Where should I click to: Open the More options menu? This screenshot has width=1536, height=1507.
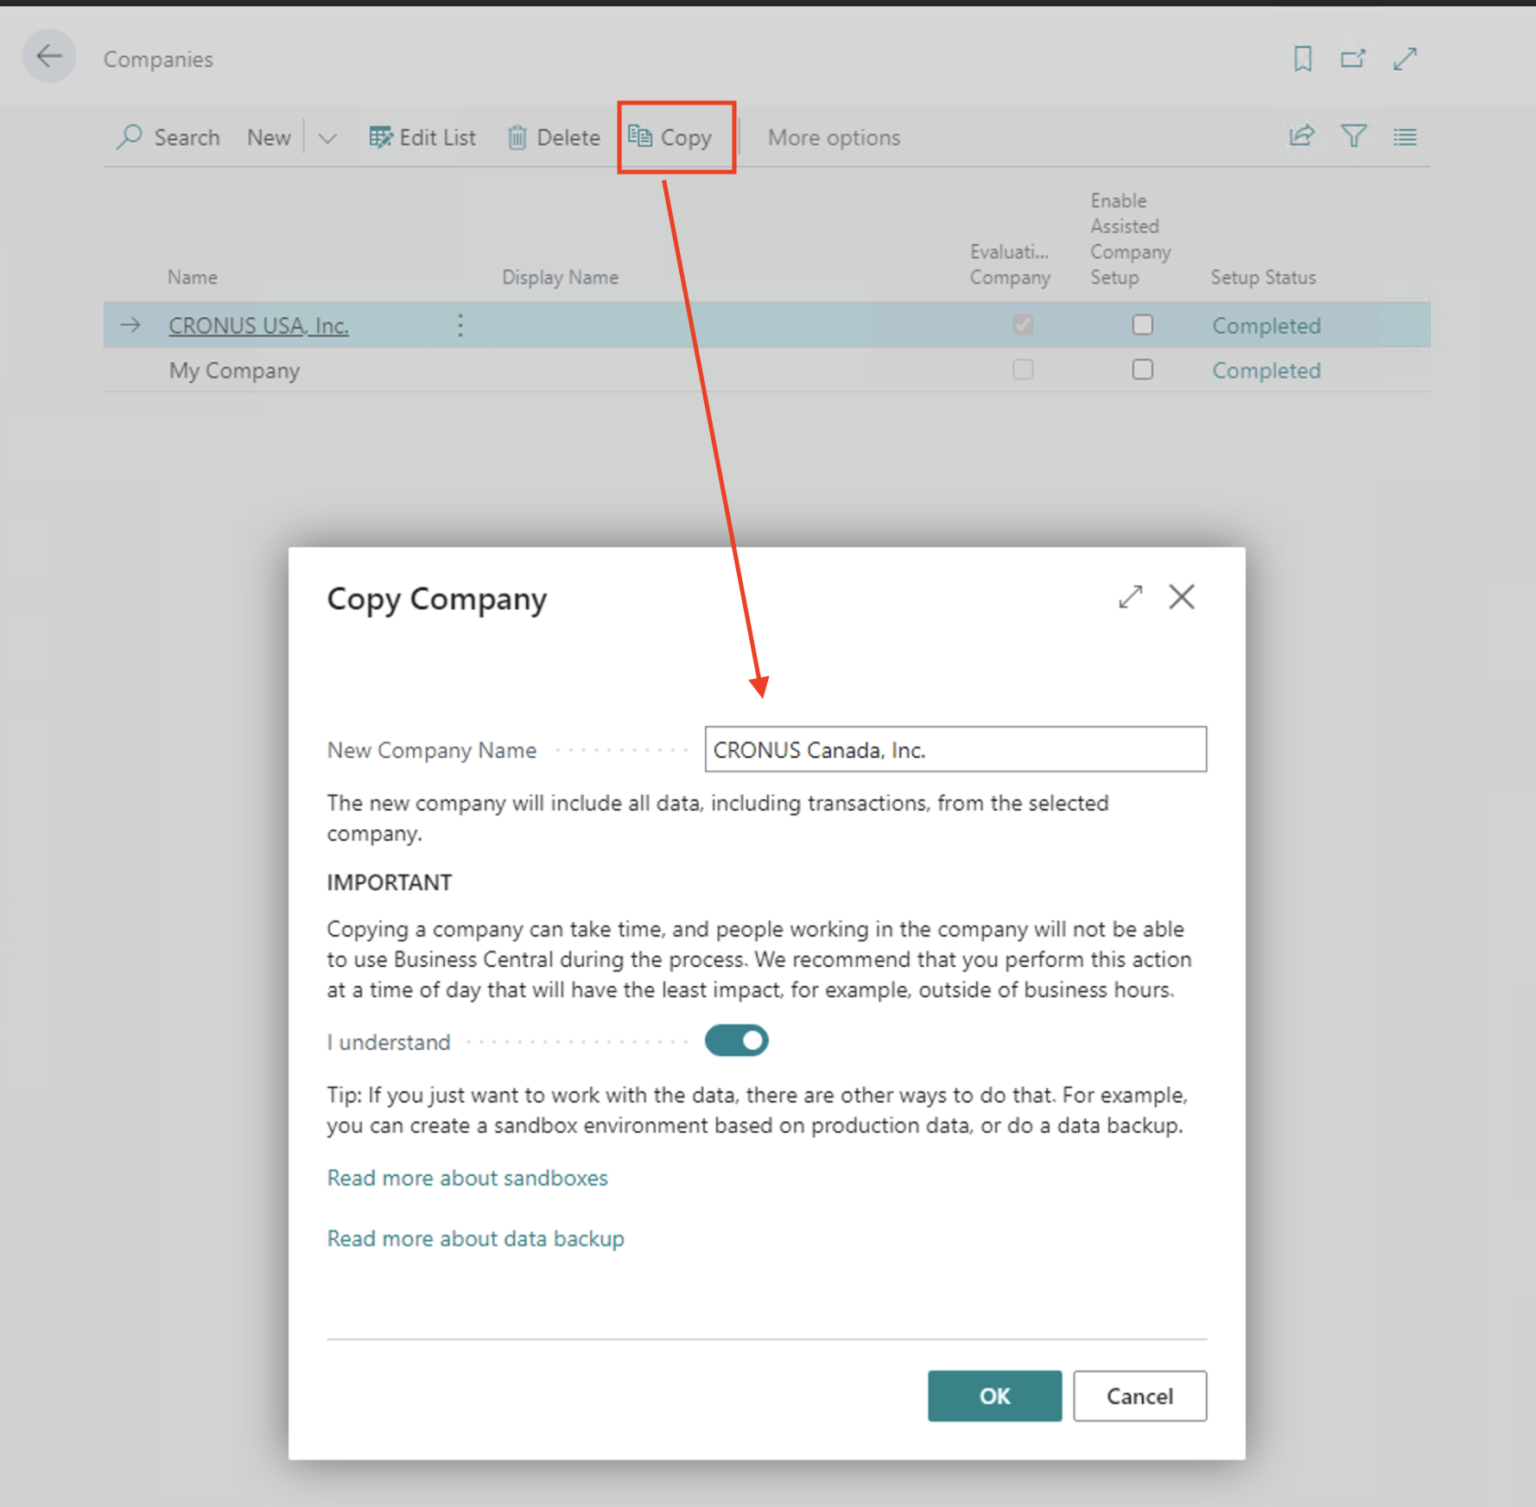click(x=833, y=137)
